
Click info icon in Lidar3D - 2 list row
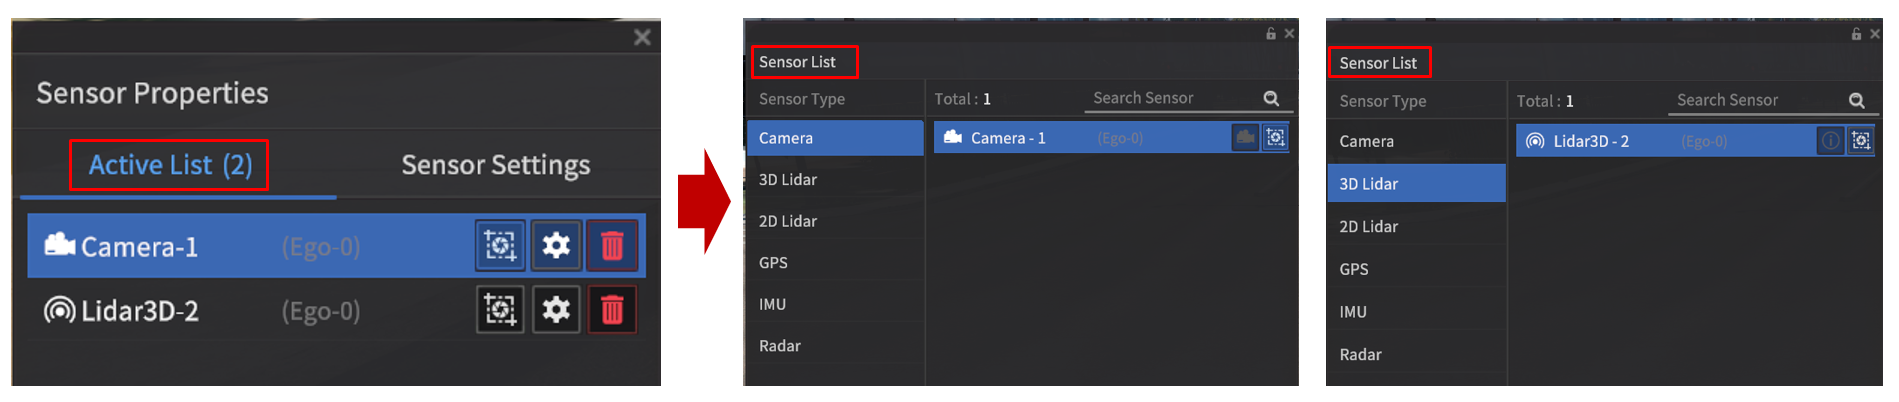1830,141
